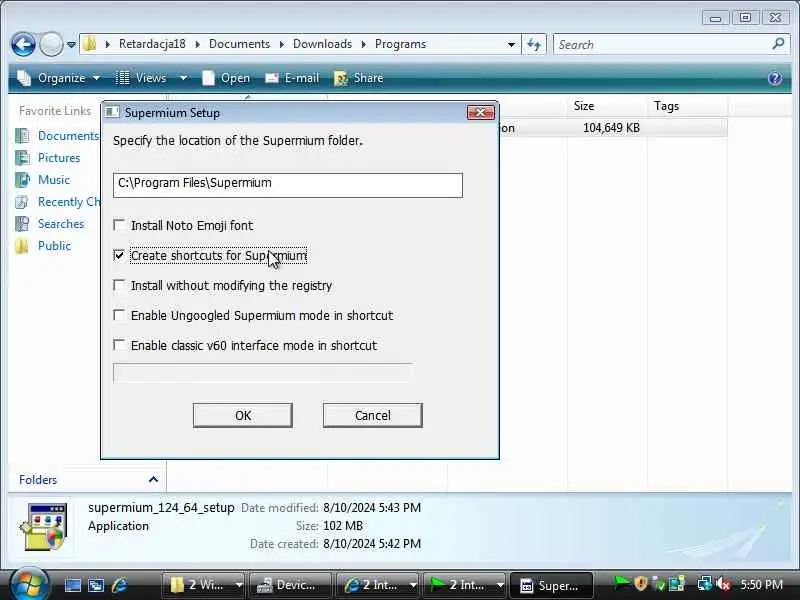Click the yellow folder icon in address bar
Screen dimensions: 800x600
[x=90, y=44]
